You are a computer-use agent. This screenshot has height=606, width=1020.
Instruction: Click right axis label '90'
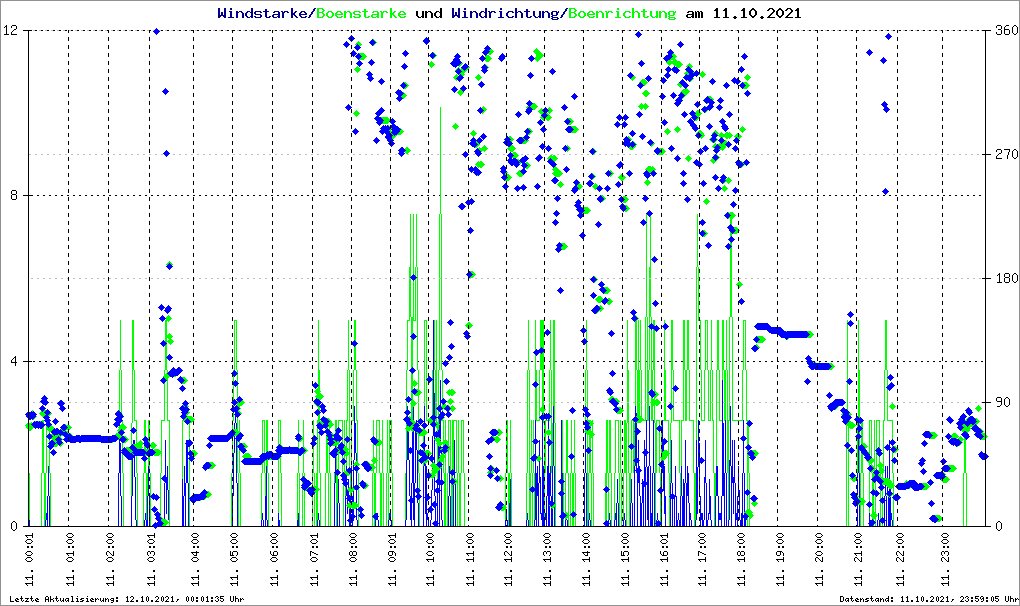(x=1002, y=402)
